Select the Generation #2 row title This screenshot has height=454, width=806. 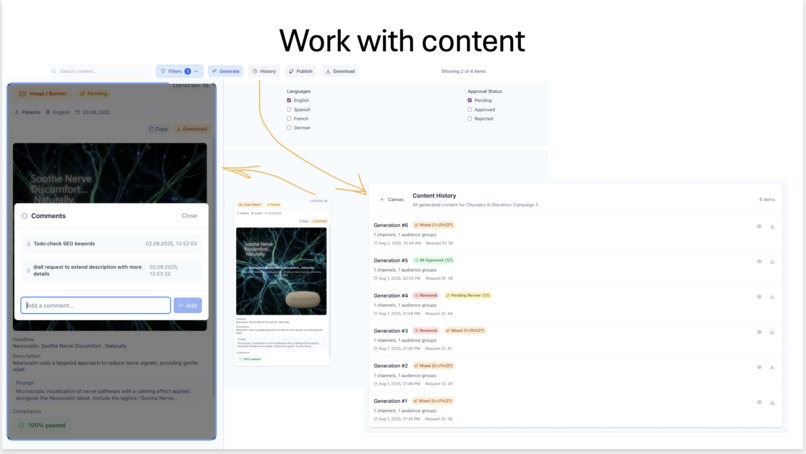[x=391, y=366]
